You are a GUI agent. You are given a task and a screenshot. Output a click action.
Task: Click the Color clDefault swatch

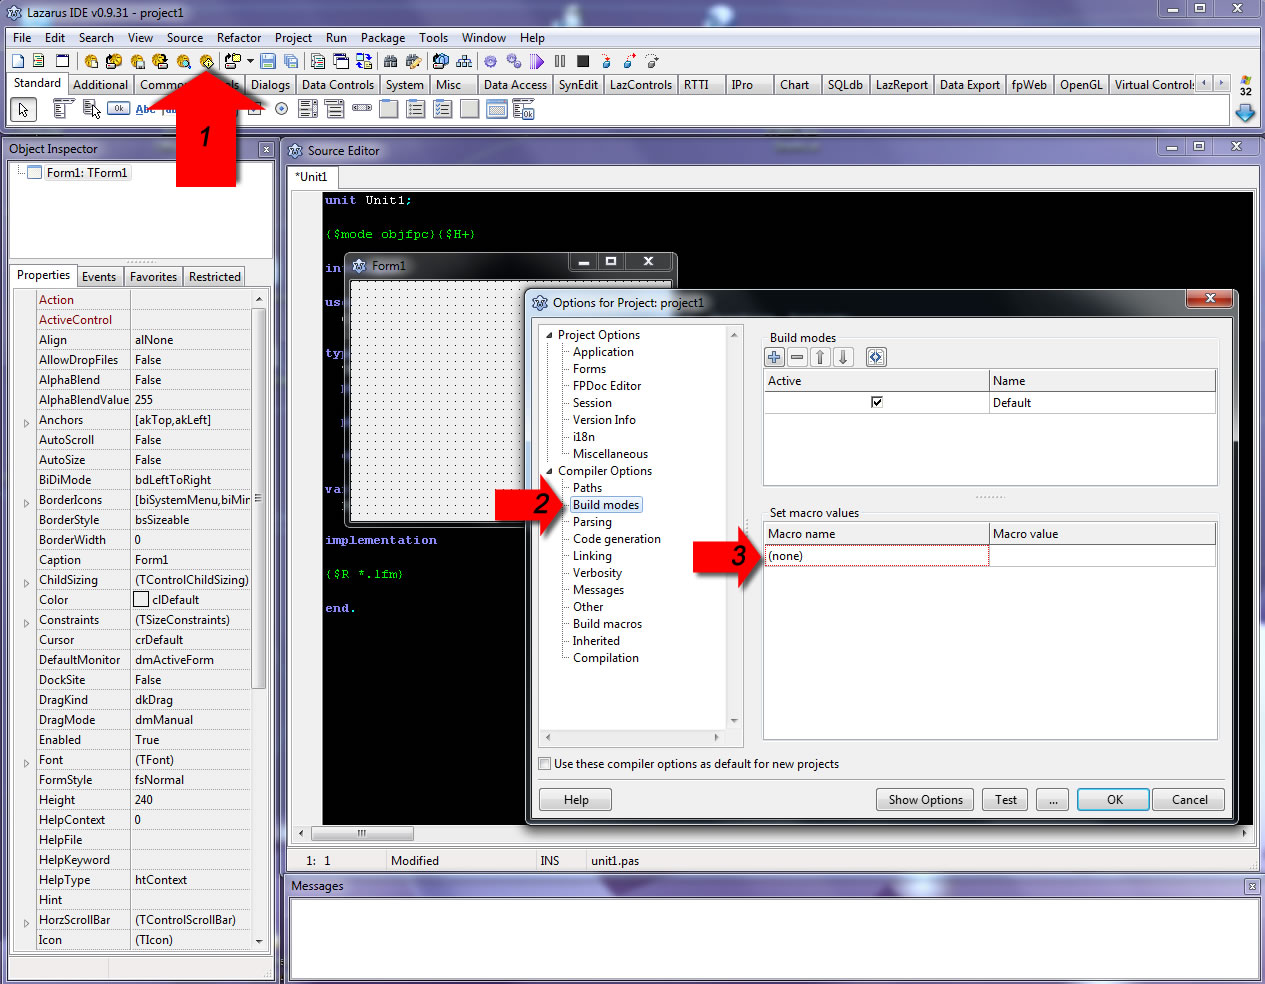(x=141, y=600)
